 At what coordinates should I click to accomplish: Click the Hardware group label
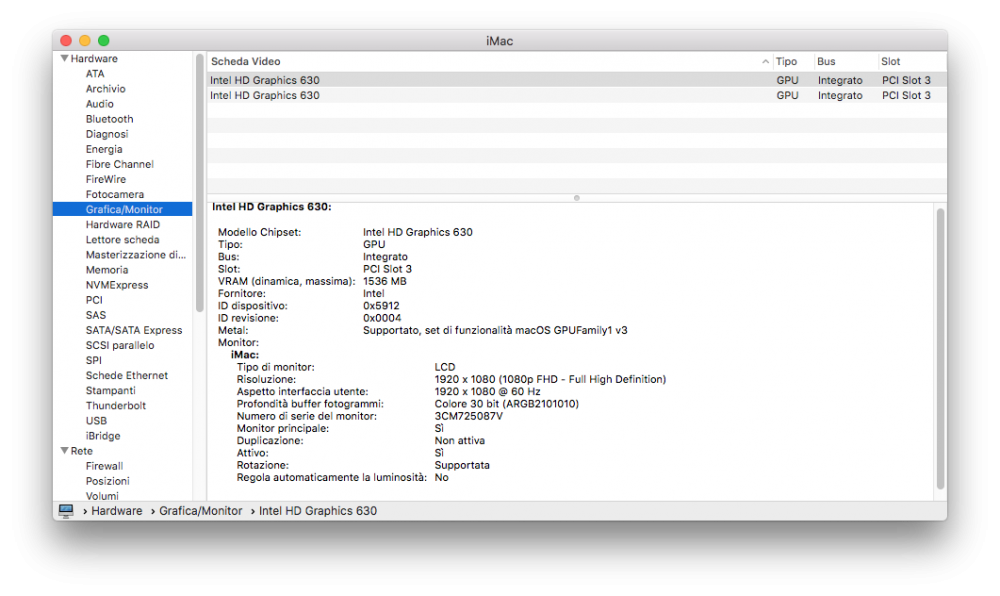(x=94, y=58)
